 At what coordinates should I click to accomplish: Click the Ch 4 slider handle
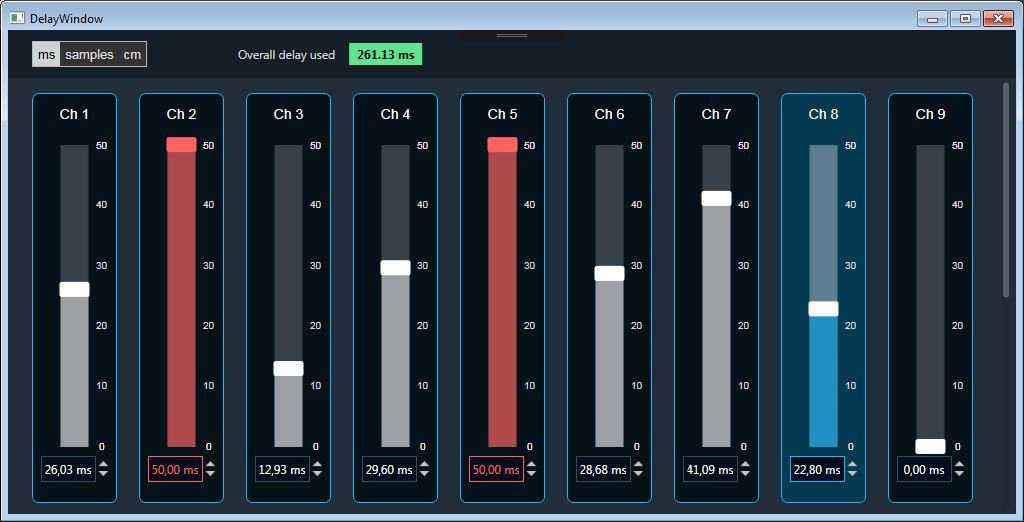(x=395, y=268)
